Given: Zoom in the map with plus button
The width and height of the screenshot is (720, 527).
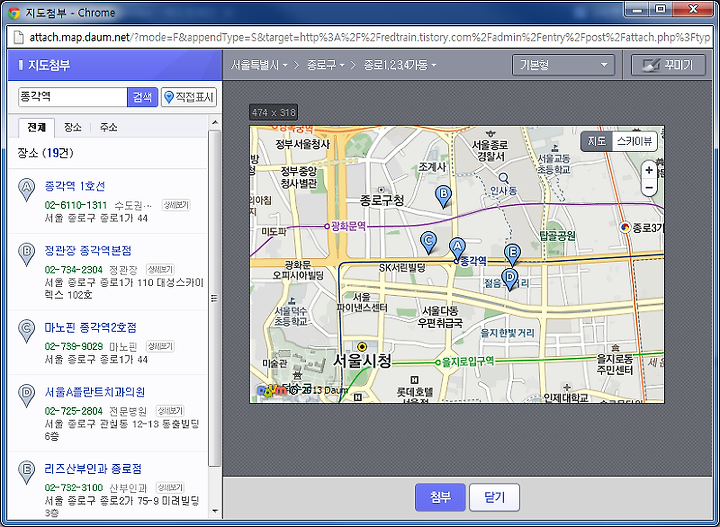Looking at the screenshot, I should 649,170.
